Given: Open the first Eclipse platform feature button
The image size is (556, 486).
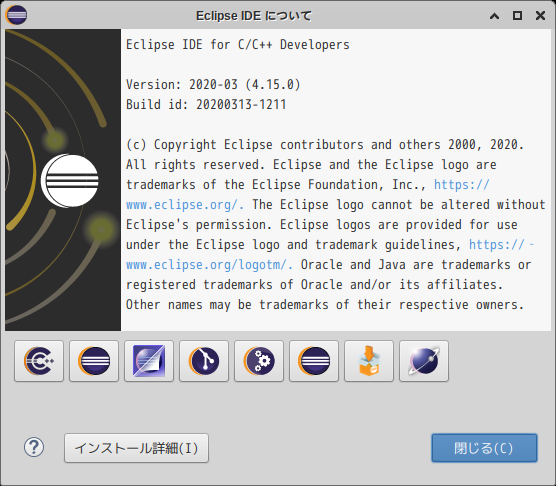Looking at the screenshot, I should point(94,361).
